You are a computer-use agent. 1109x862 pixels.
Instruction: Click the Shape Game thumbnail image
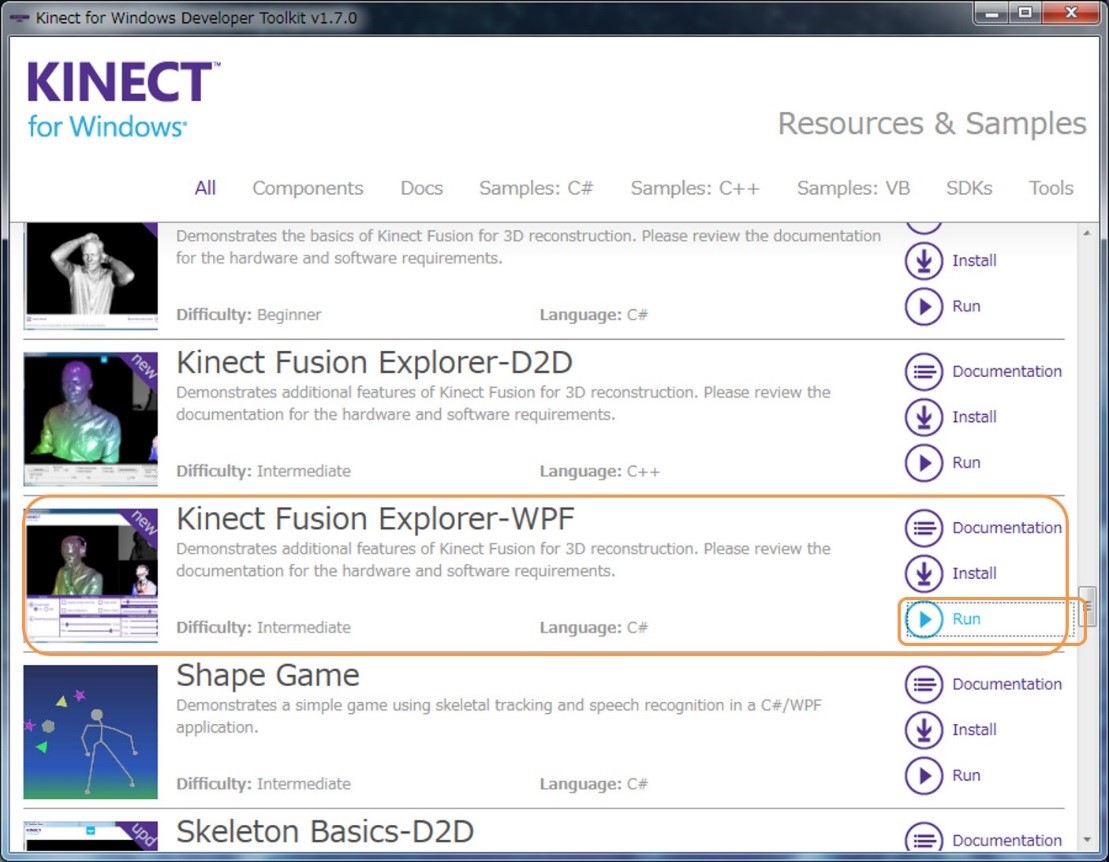[91, 732]
